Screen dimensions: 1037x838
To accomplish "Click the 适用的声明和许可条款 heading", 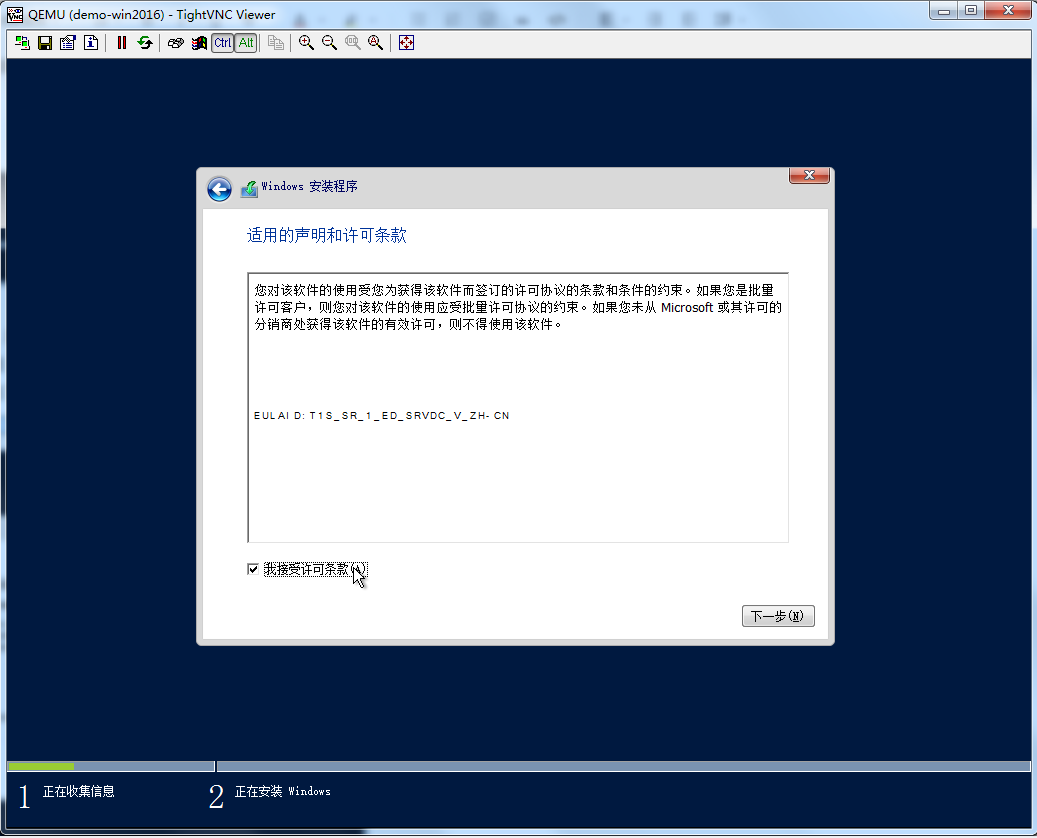I will [327, 235].
